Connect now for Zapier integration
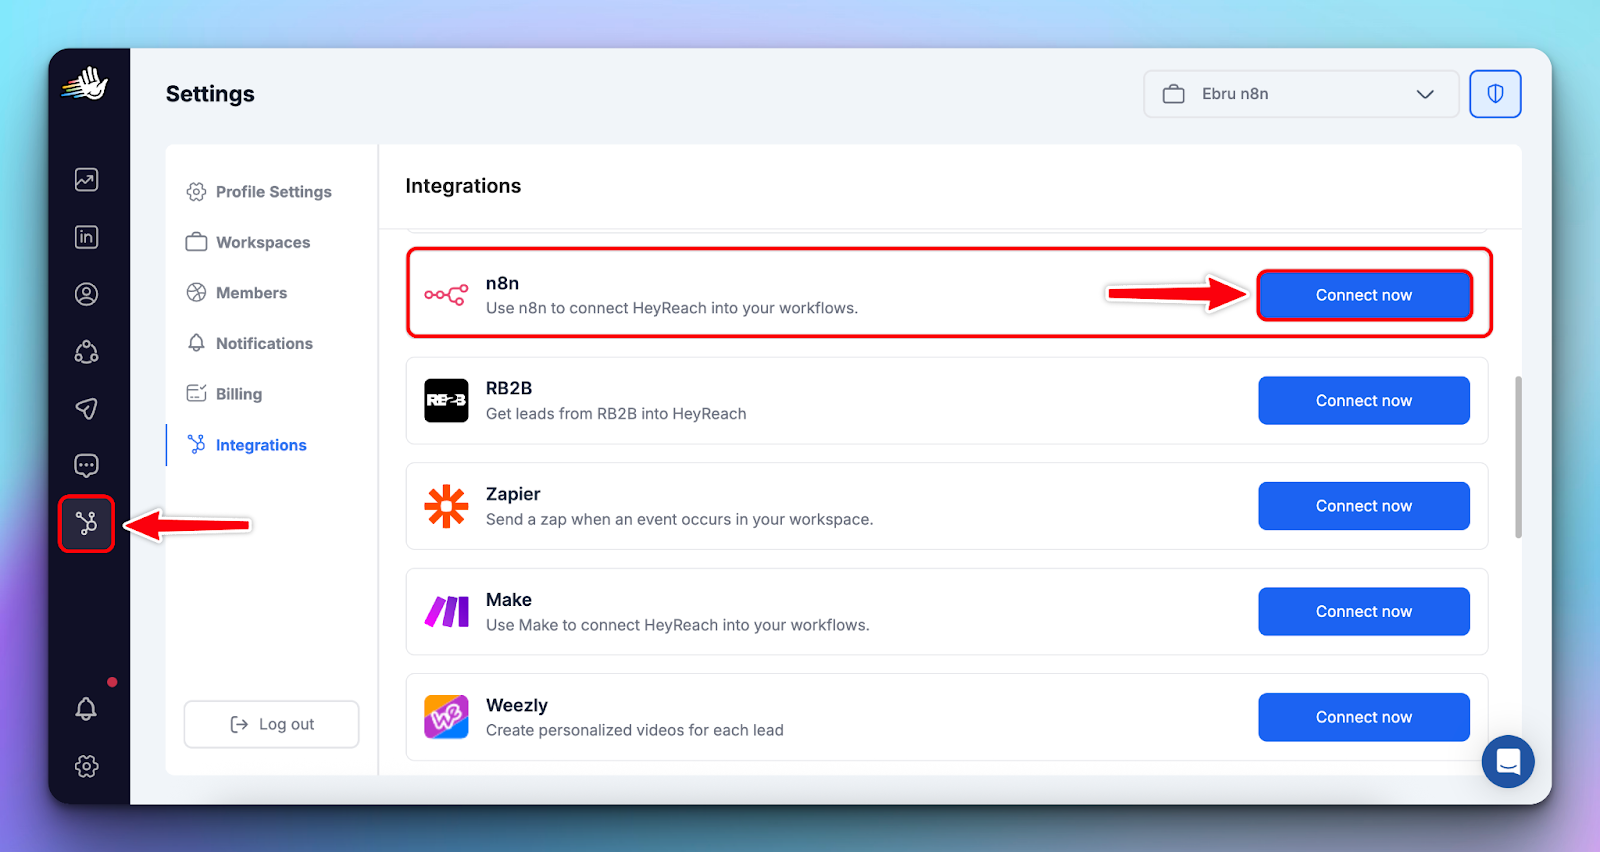The height and width of the screenshot is (852, 1600). 1364,506
